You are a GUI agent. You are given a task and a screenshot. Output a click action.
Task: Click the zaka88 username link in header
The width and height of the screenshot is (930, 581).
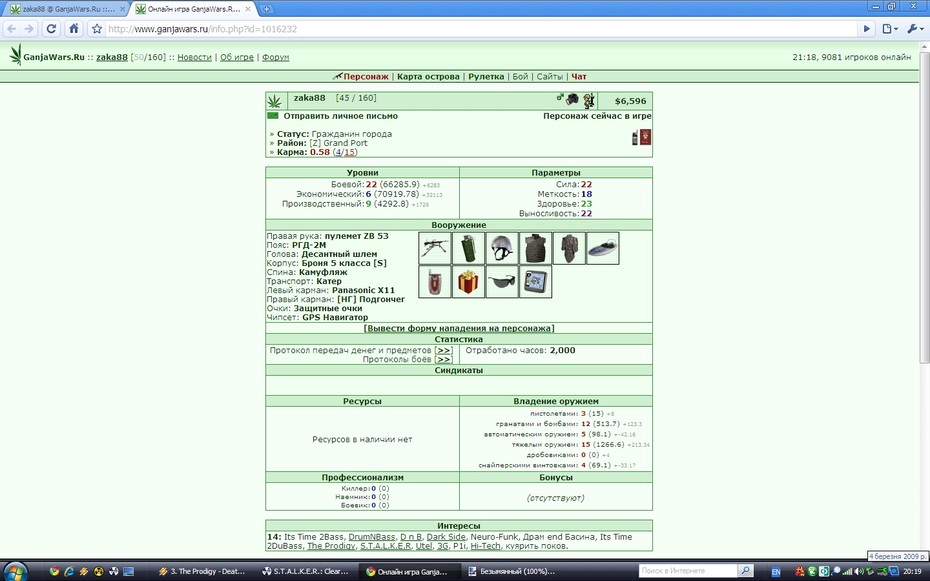pyautogui.click(x=112, y=57)
